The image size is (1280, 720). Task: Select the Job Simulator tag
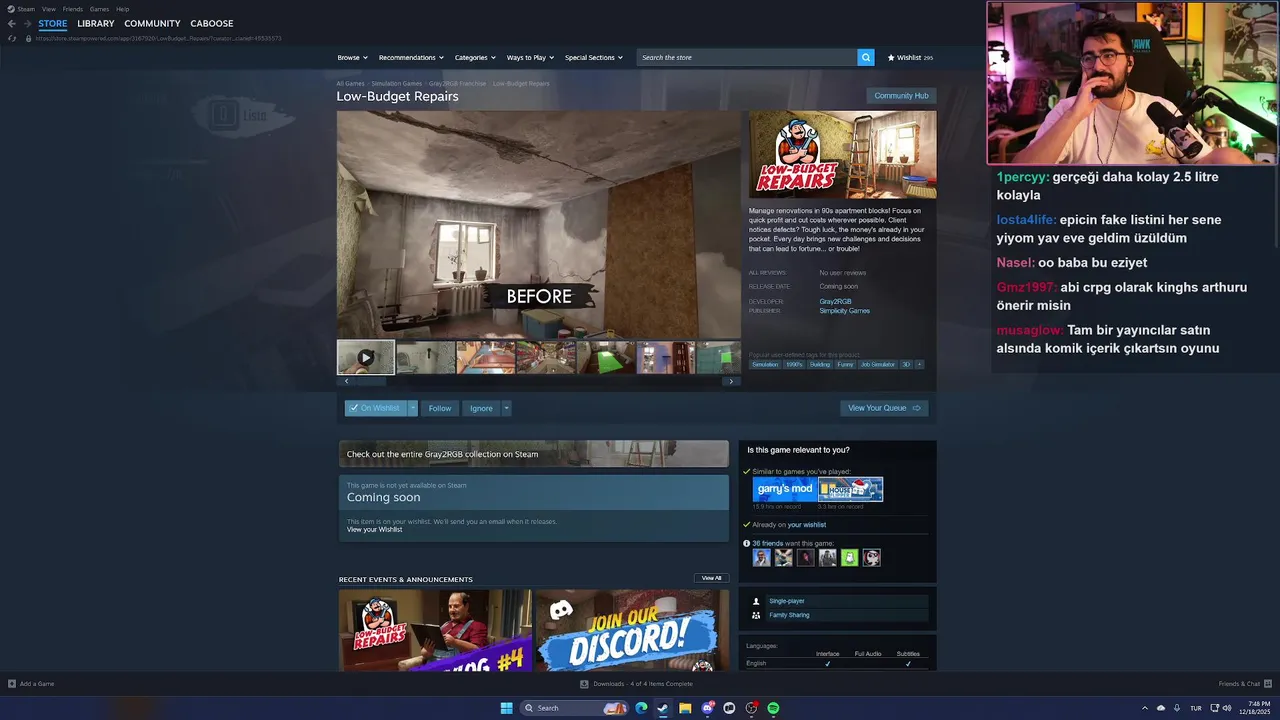coord(878,364)
